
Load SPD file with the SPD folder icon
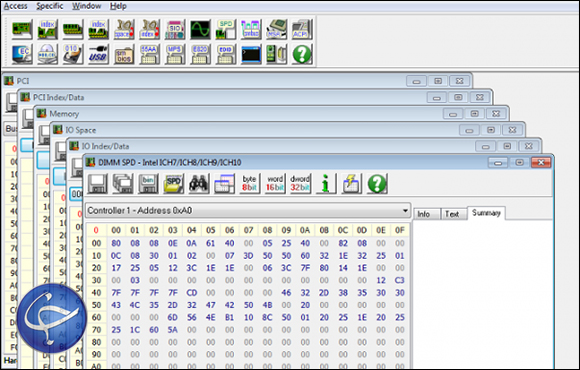click(173, 184)
